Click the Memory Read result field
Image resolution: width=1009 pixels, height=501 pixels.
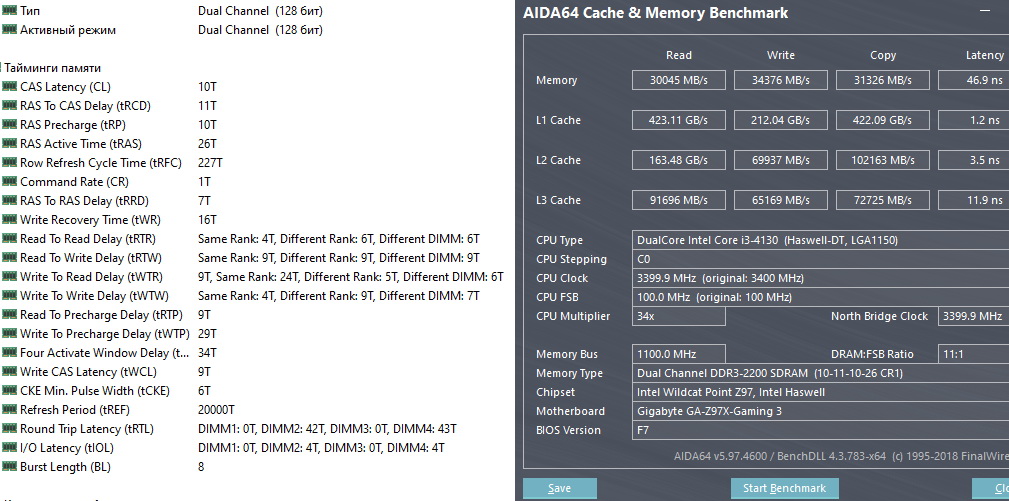click(x=678, y=80)
